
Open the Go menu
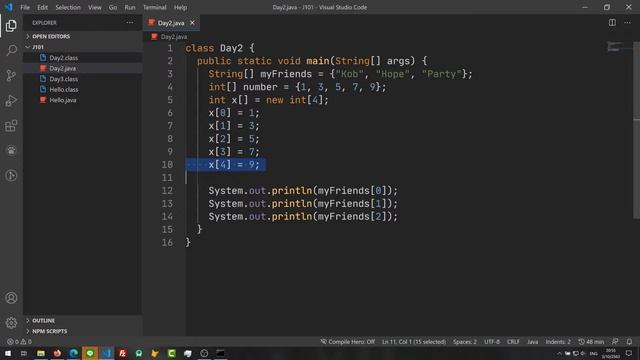[x=113, y=7]
